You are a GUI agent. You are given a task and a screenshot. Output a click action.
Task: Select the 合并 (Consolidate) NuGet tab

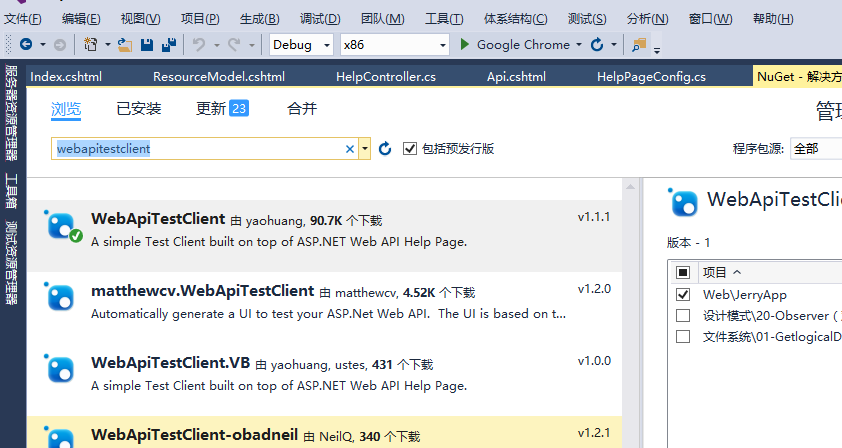[302, 109]
